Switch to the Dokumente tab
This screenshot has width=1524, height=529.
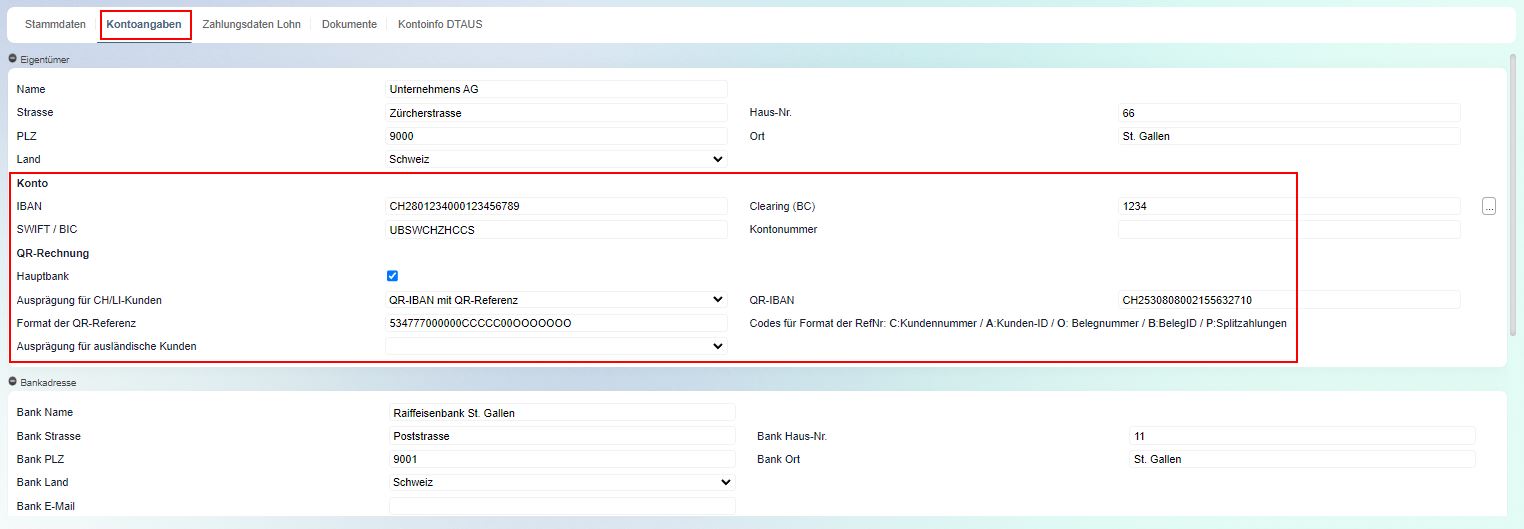tap(349, 24)
